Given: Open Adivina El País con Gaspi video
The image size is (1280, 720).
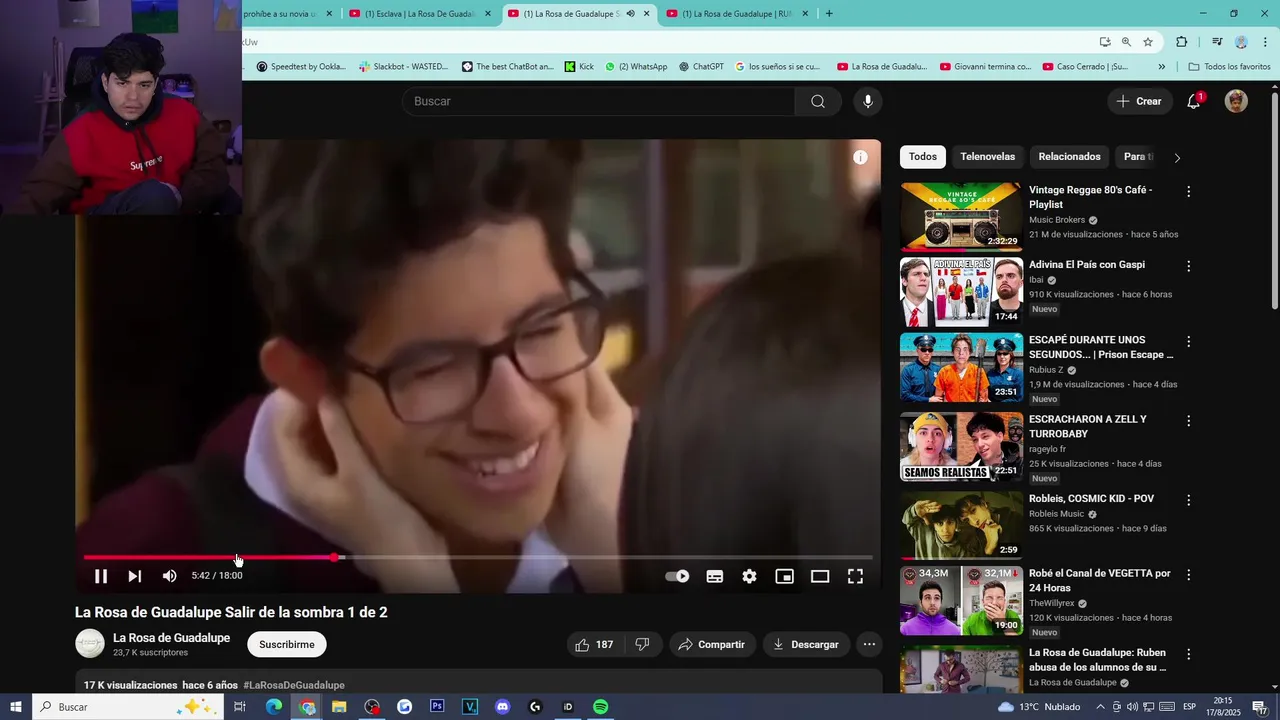Looking at the screenshot, I should tap(1087, 265).
